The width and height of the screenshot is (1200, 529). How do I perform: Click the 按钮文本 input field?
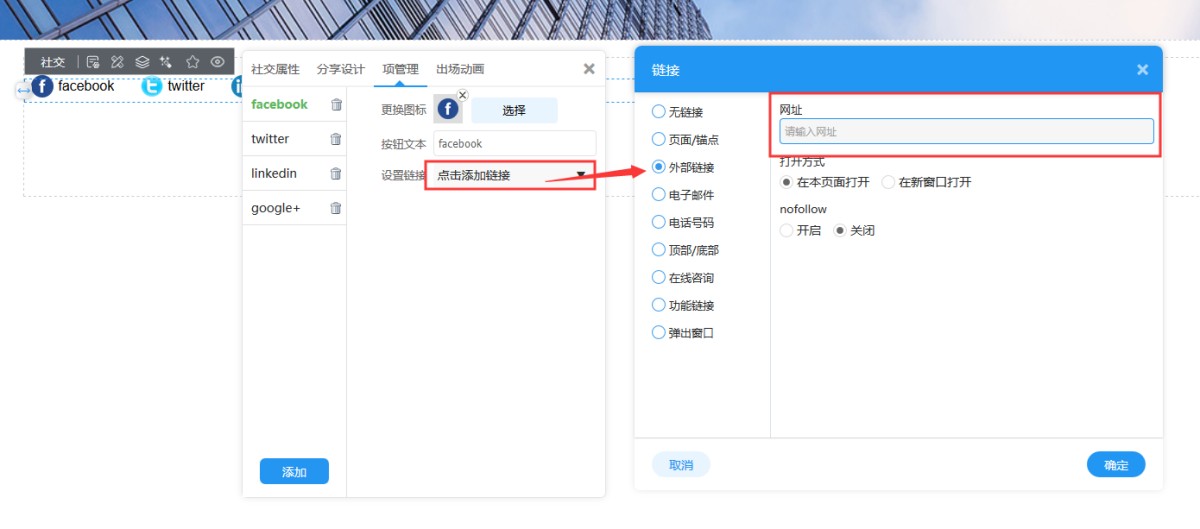click(x=515, y=143)
